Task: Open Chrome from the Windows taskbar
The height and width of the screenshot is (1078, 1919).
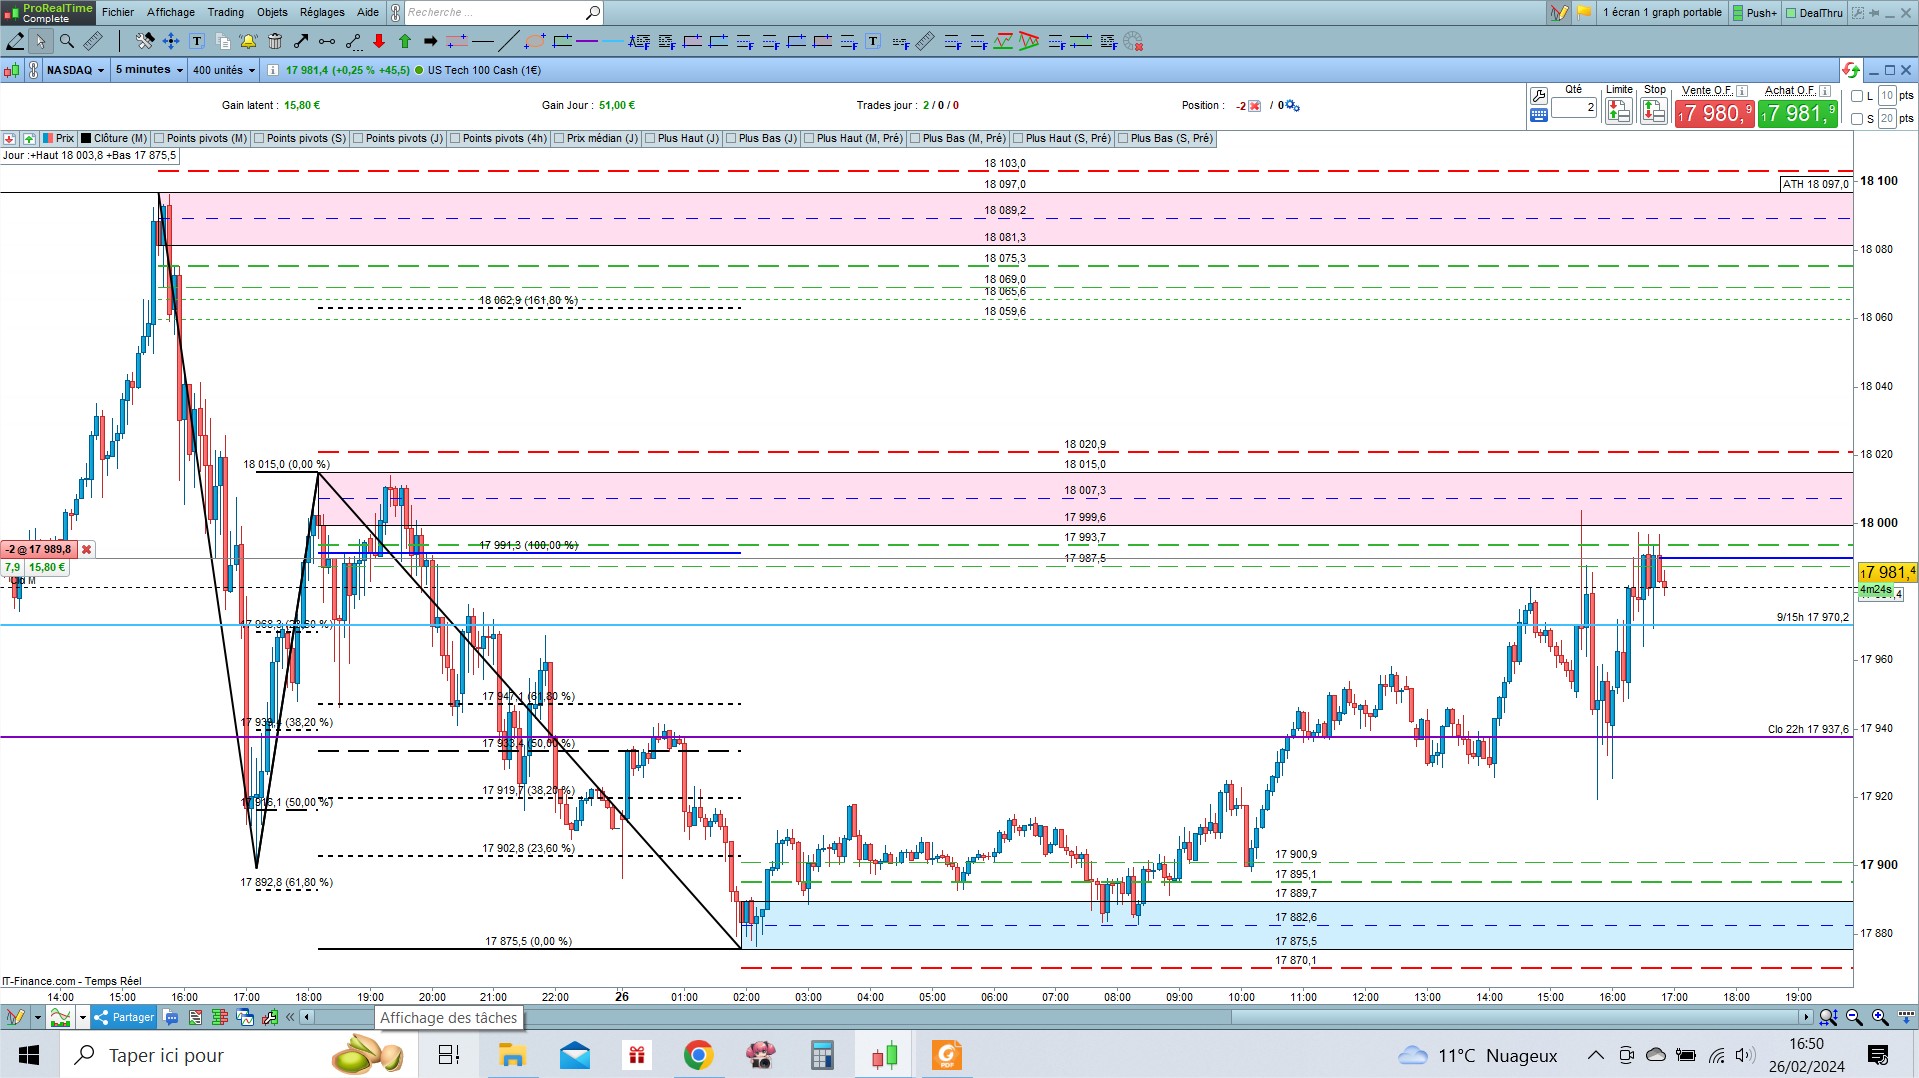Action: [x=698, y=1055]
